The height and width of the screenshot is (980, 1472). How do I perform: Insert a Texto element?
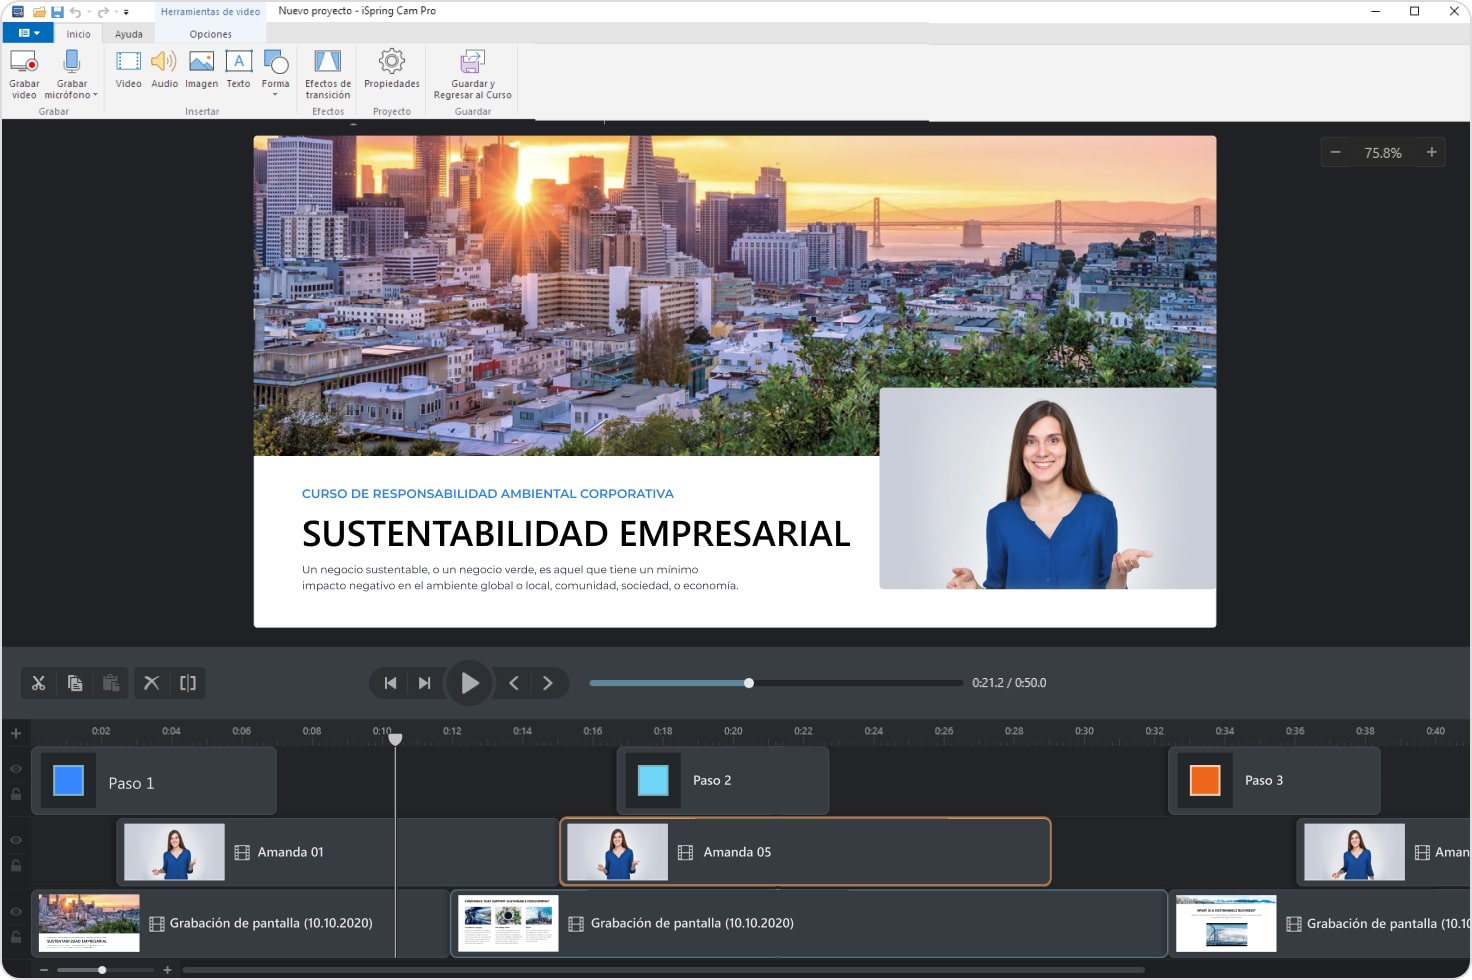pos(238,70)
